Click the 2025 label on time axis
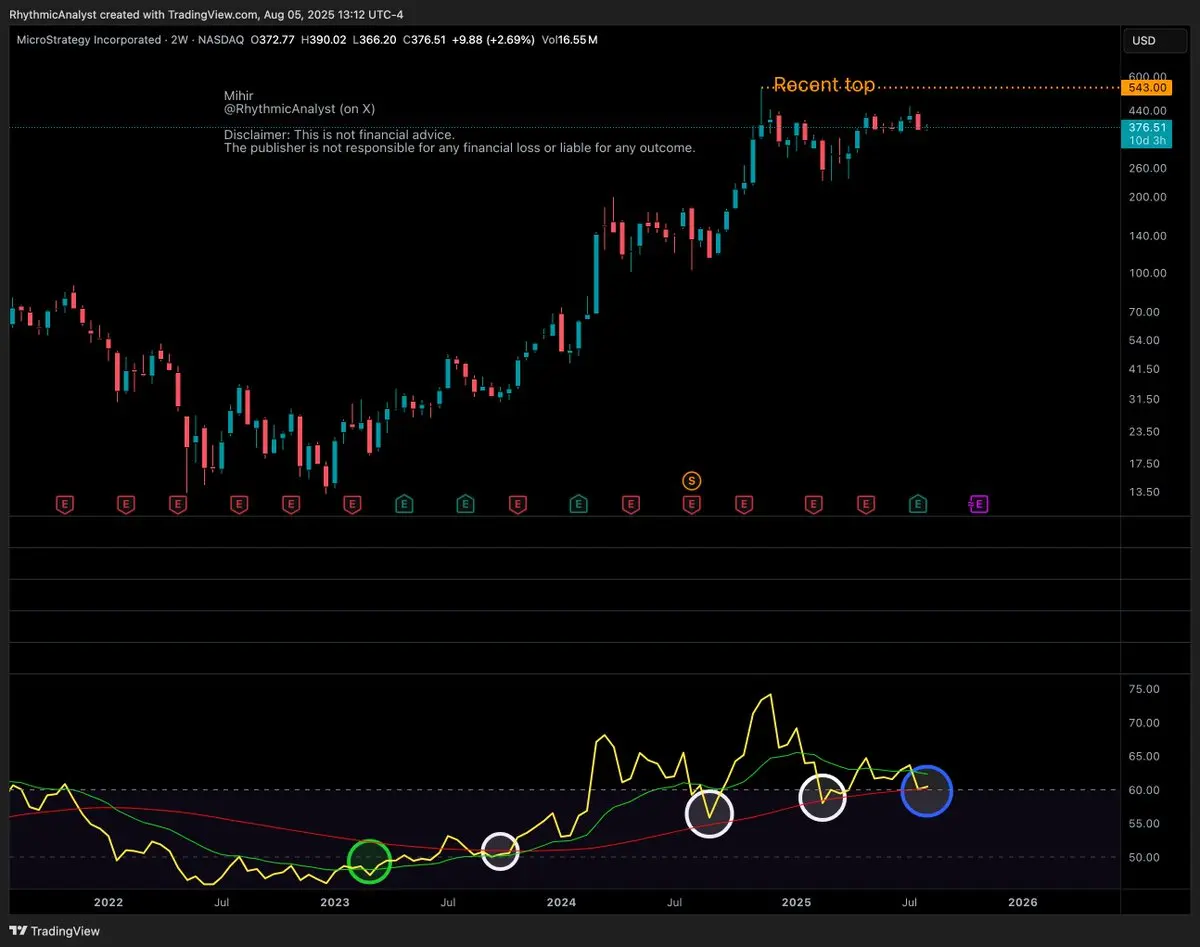1200x947 pixels. (796, 902)
